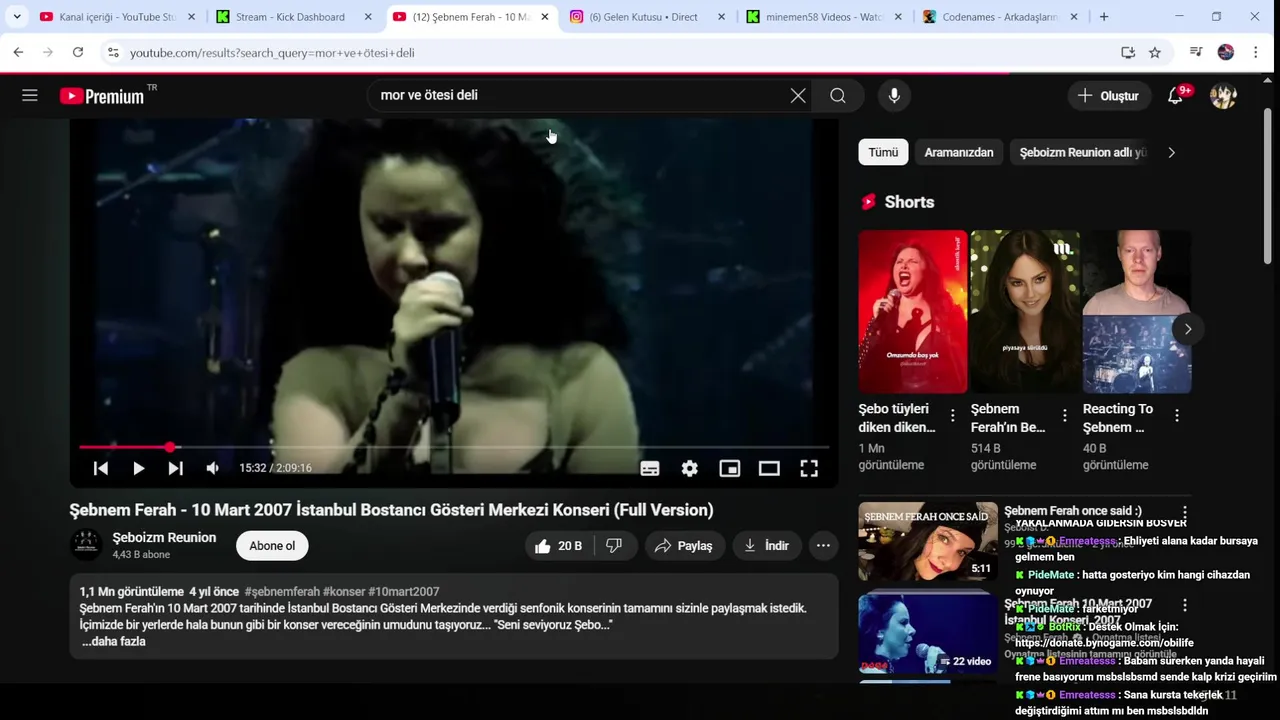The height and width of the screenshot is (720, 1280).
Task: Open options for 10 Mart 2007 playlist
Action: tap(1185, 605)
